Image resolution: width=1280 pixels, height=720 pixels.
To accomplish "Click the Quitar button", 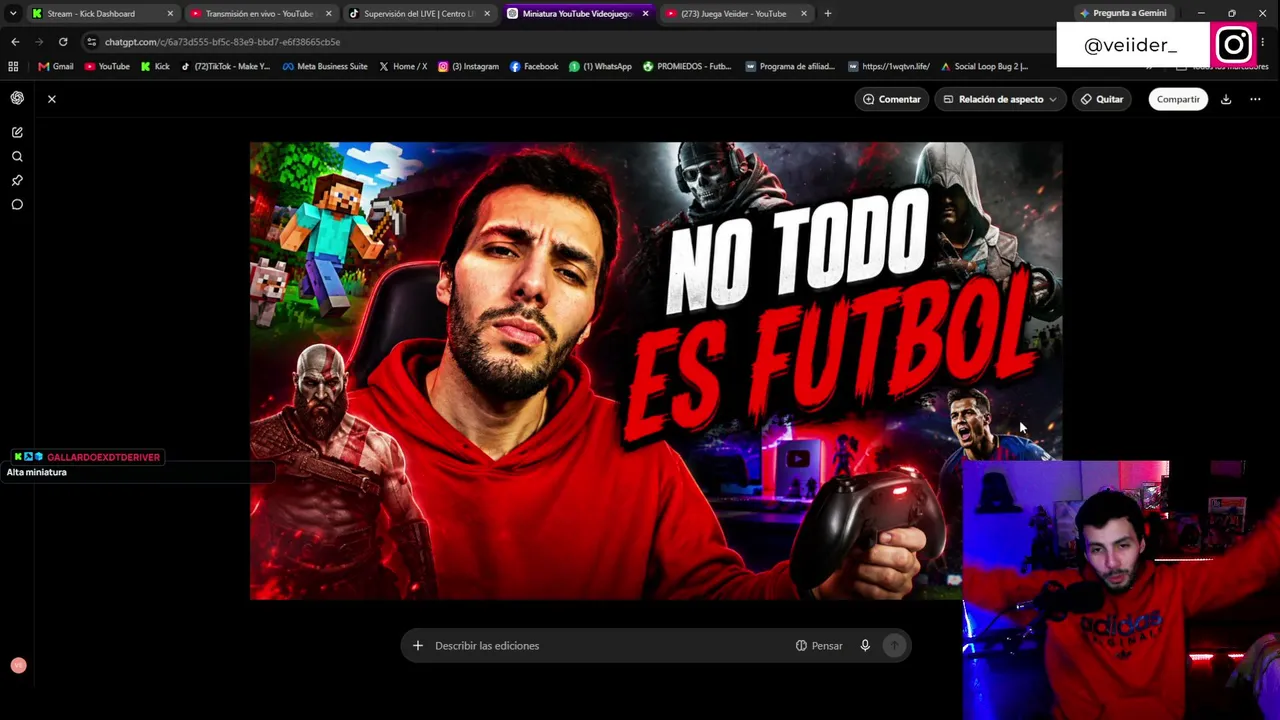I will pos(1101,99).
